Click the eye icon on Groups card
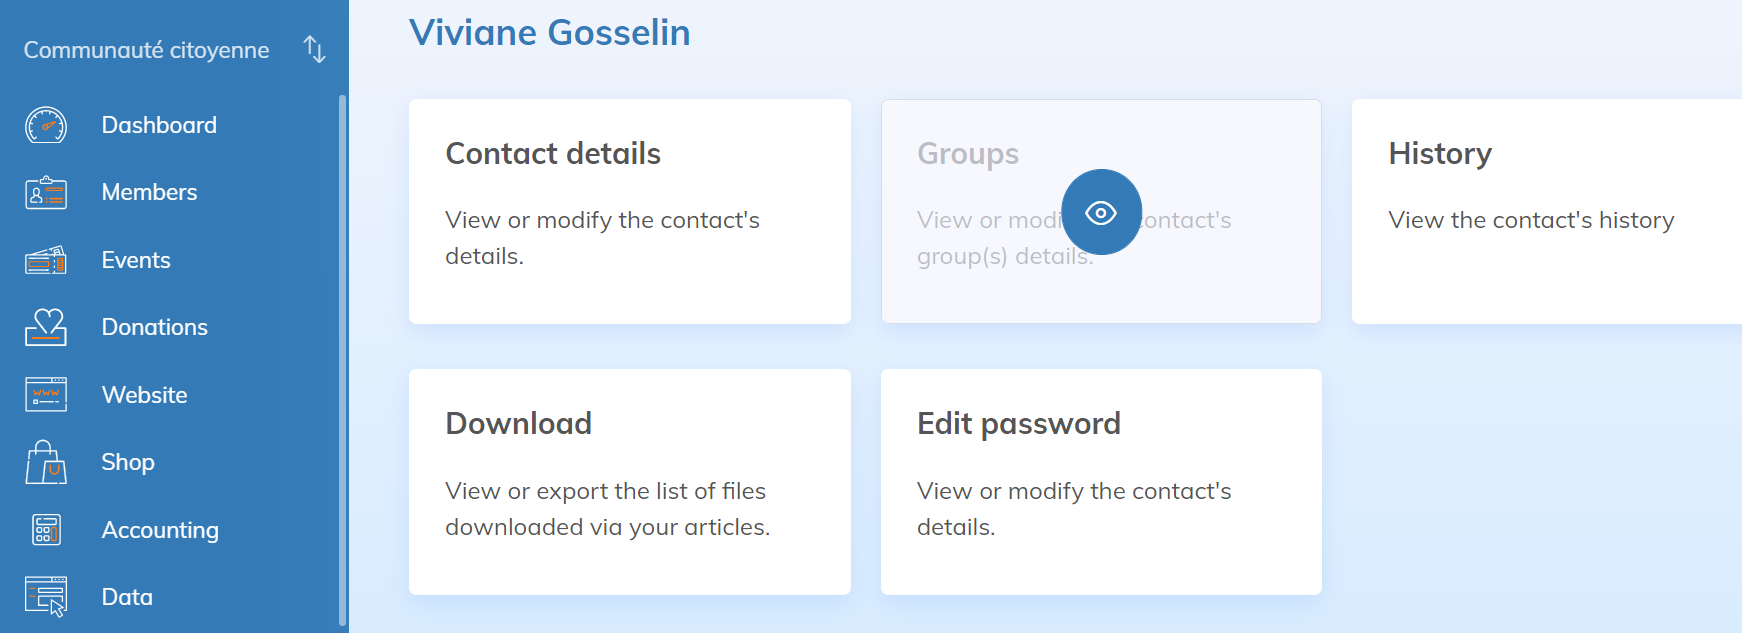This screenshot has height=633, width=1742. pos(1101,212)
